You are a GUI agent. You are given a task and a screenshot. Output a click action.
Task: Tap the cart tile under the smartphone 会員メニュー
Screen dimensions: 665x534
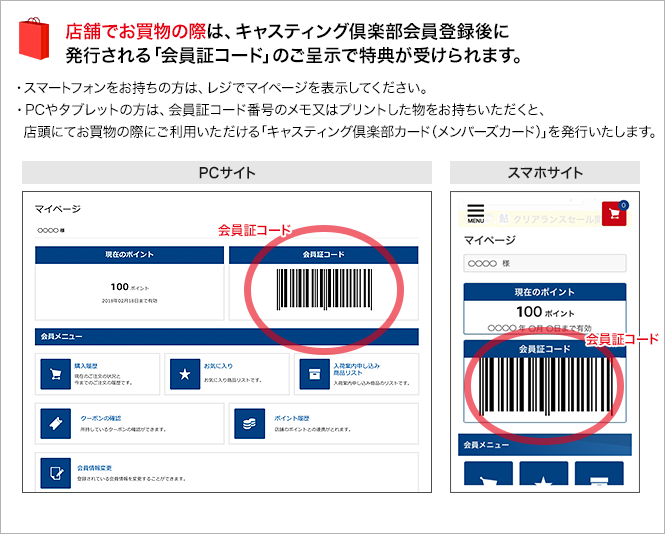(x=488, y=473)
